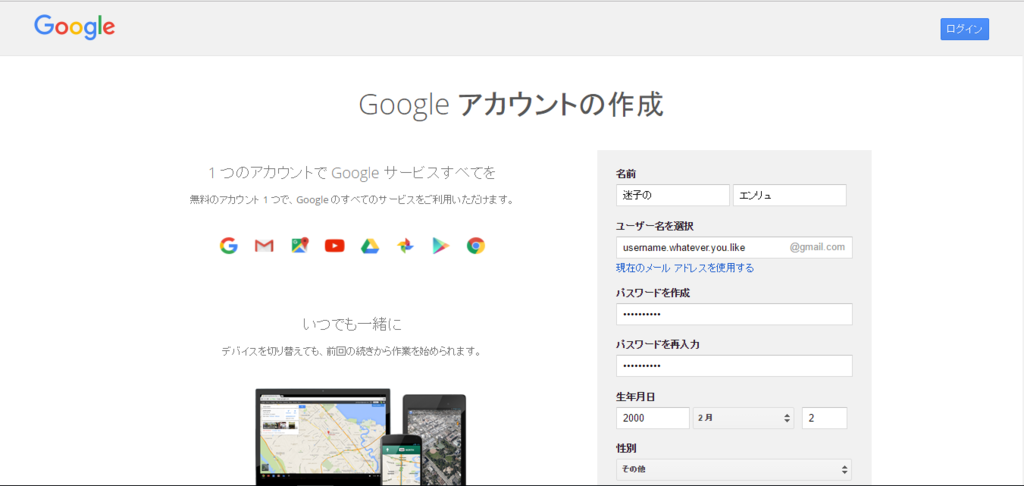Click the Google Maps icon
Viewport: 1024px width, 486px height.
pyautogui.click(x=300, y=246)
